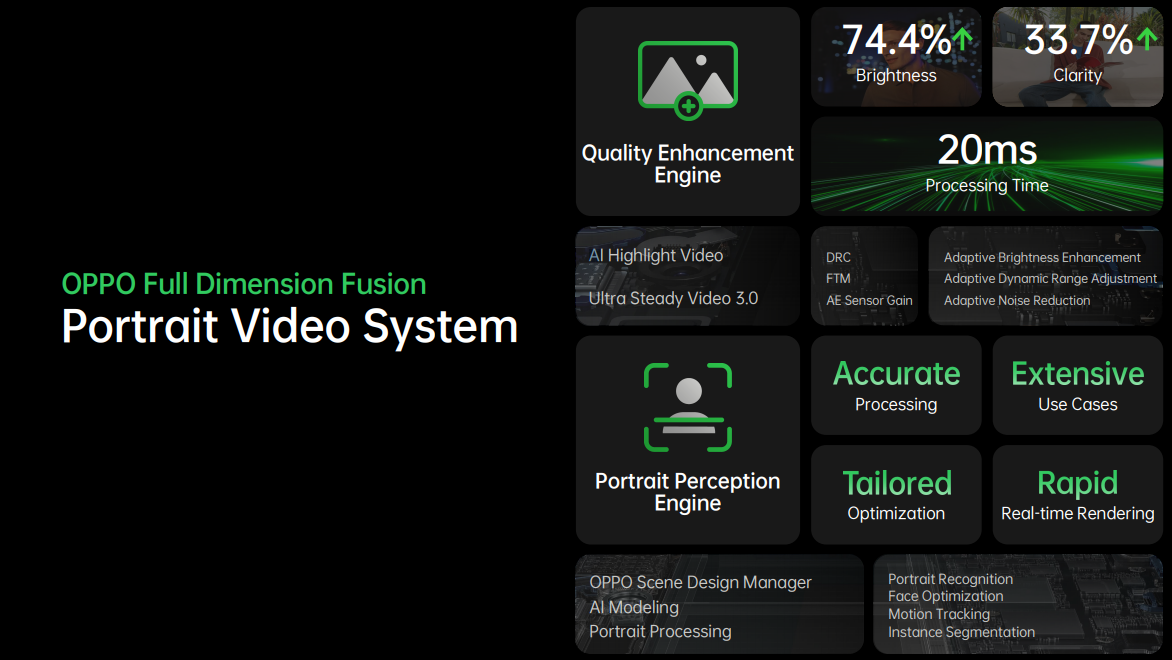Image resolution: width=1172 pixels, height=660 pixels.
Task: Select the 'Extensive Use Cases' card
Action: (1078, 385)
